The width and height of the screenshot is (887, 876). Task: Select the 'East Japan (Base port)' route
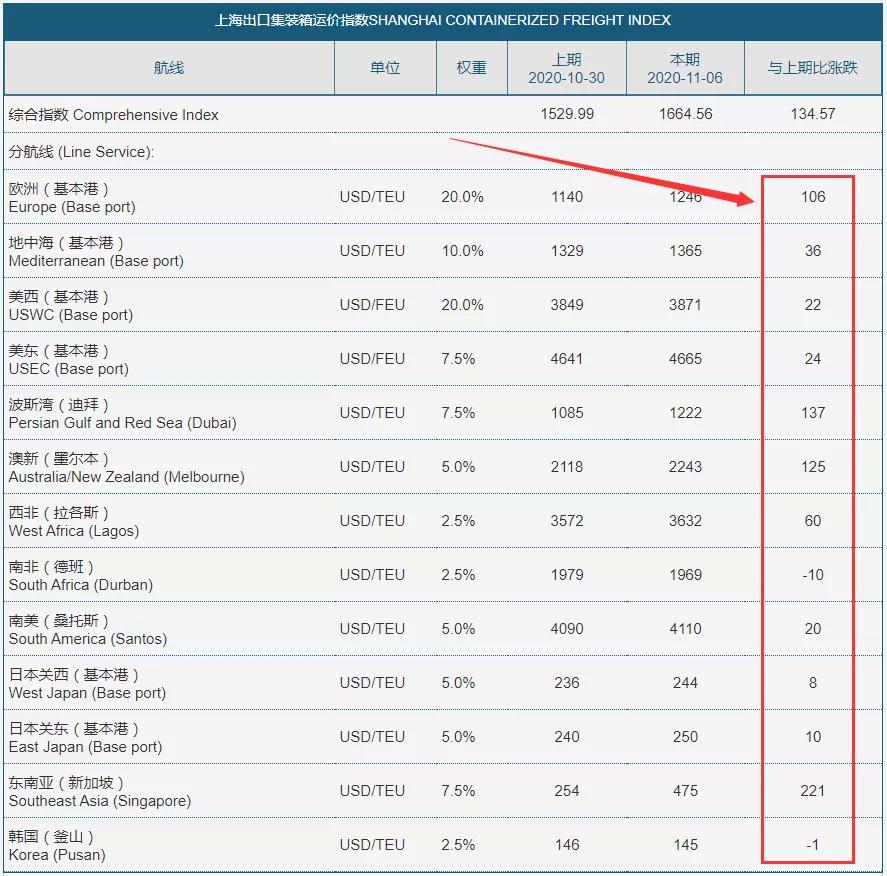(x=85, y=747)
